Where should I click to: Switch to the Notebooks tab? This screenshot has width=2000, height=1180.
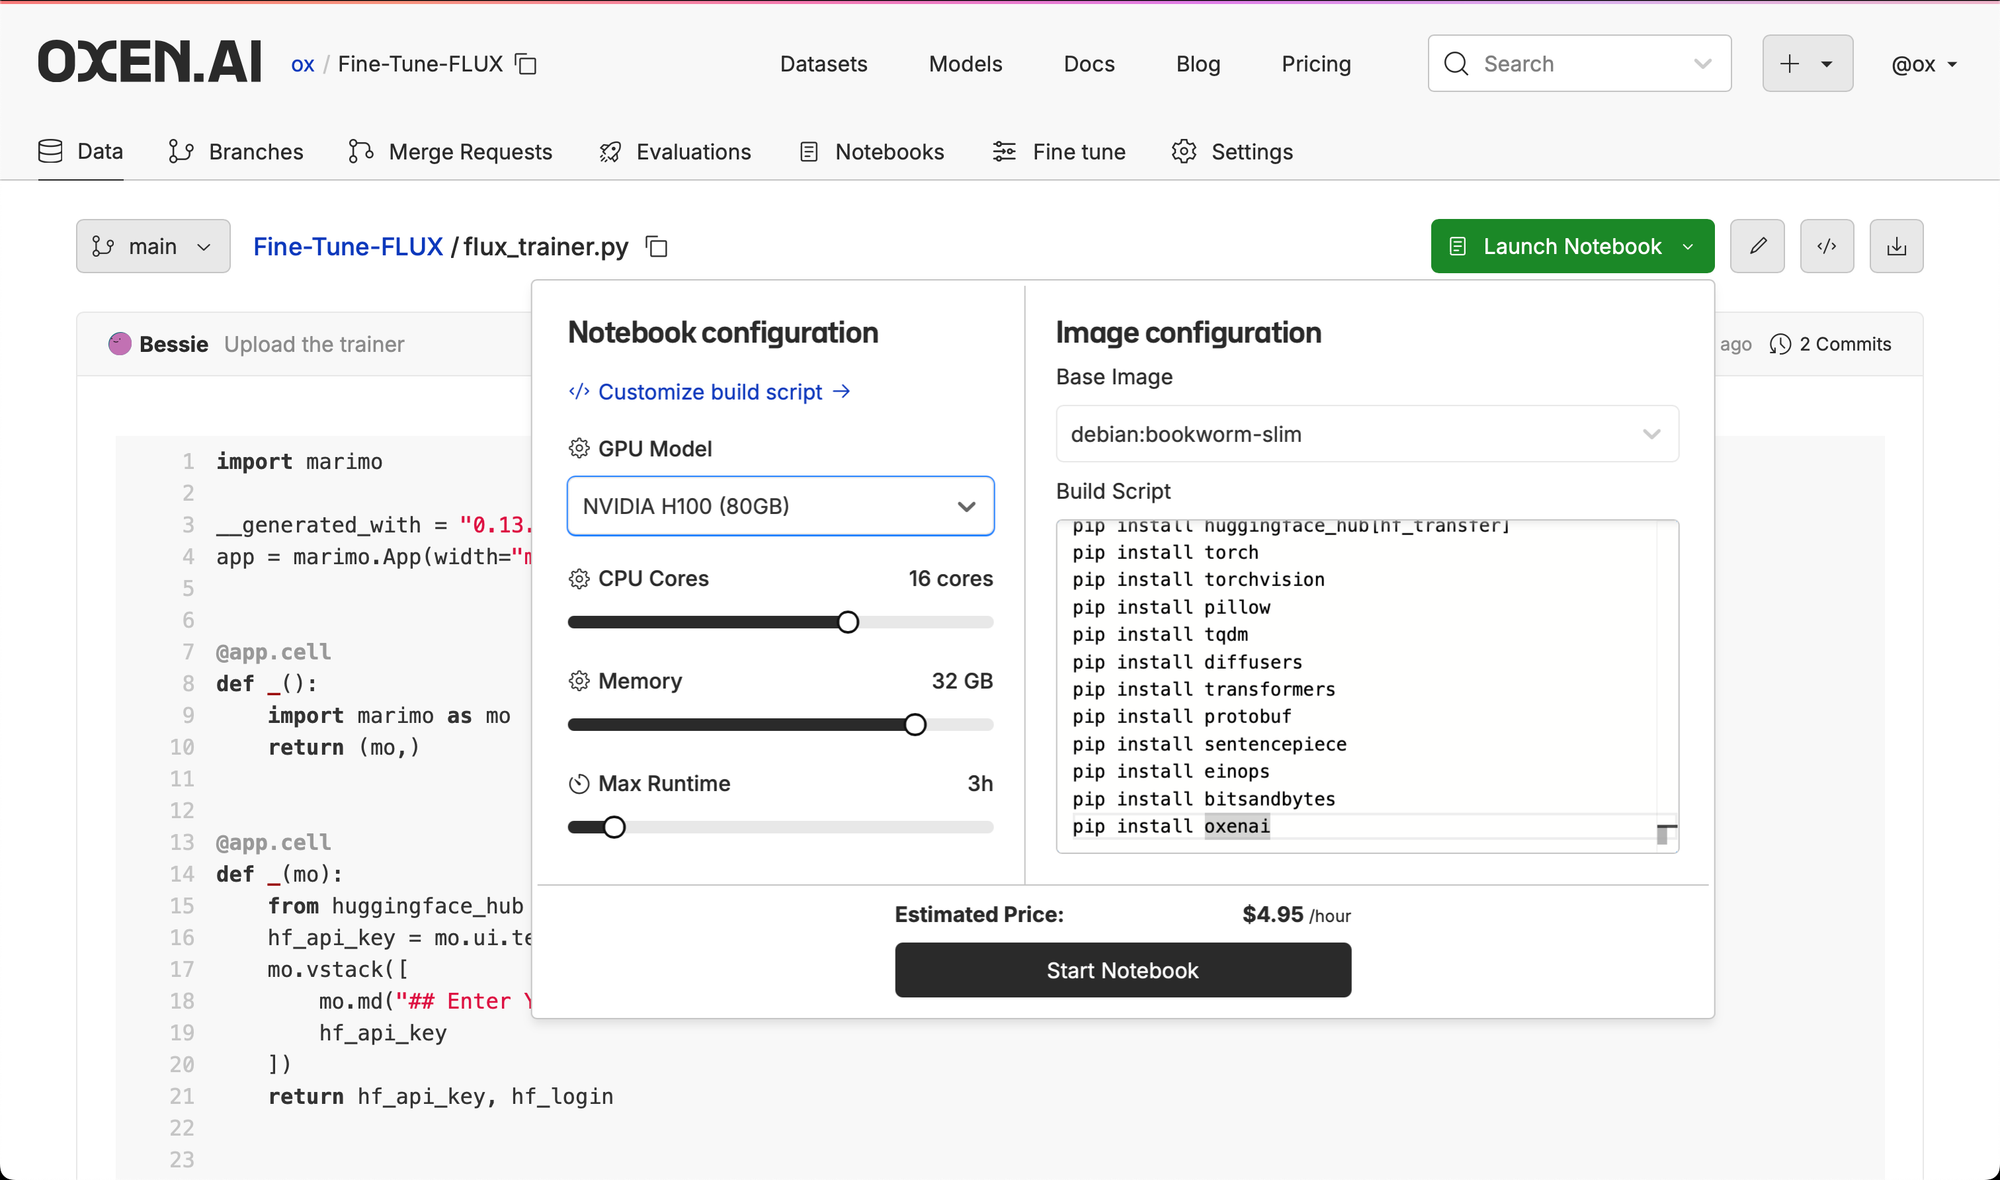(872, 152)
